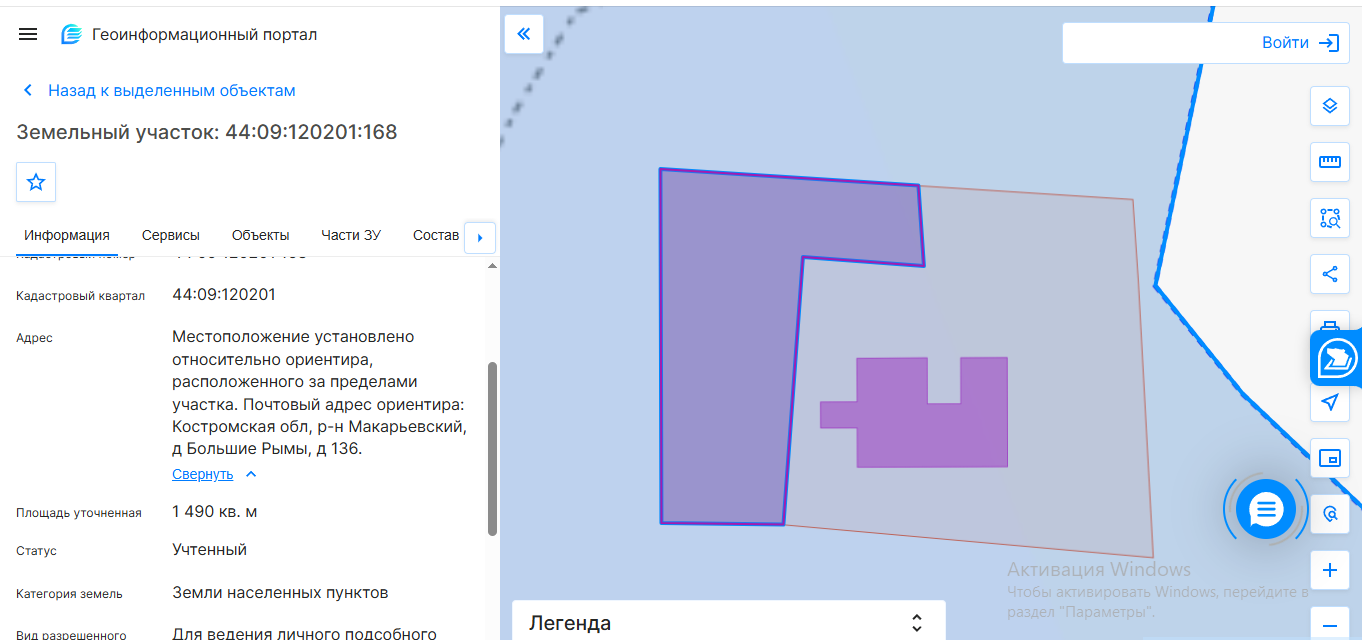Select the Части ЗУ tab
The height and width of the screenshot is (640, 1362).
[x=351, y=235]
